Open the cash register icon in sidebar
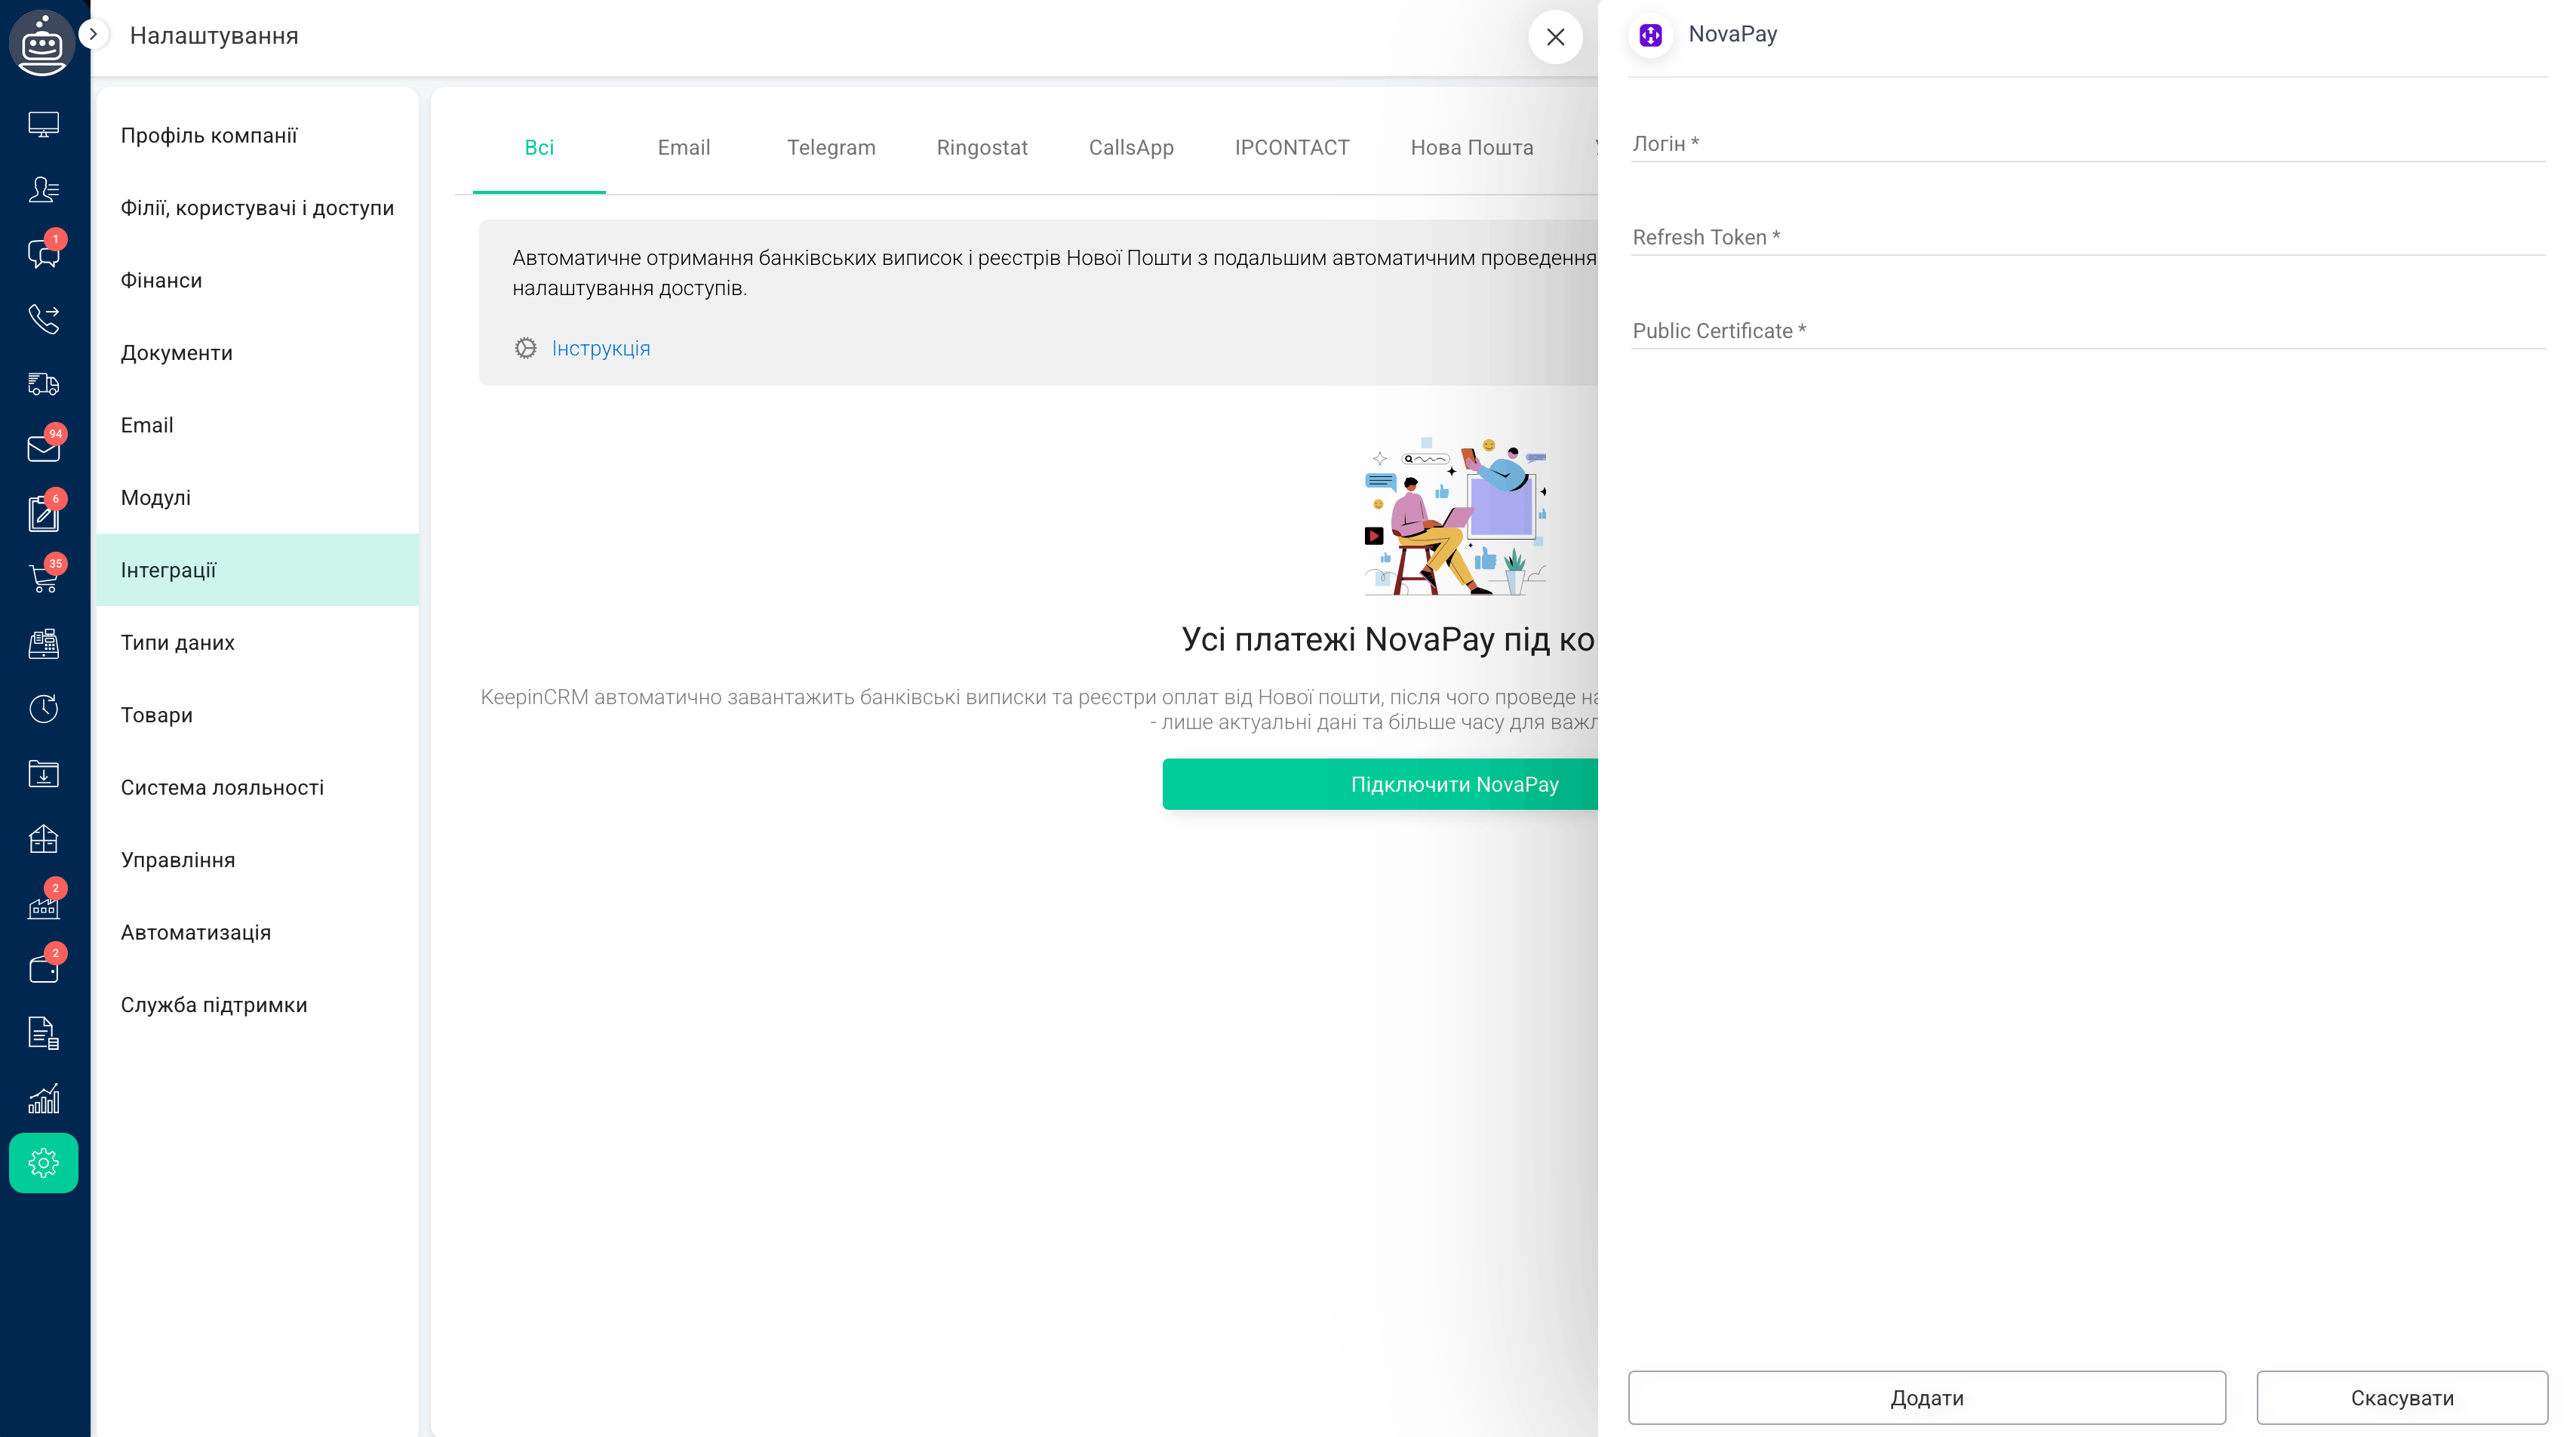 click(x=43, y=644)
